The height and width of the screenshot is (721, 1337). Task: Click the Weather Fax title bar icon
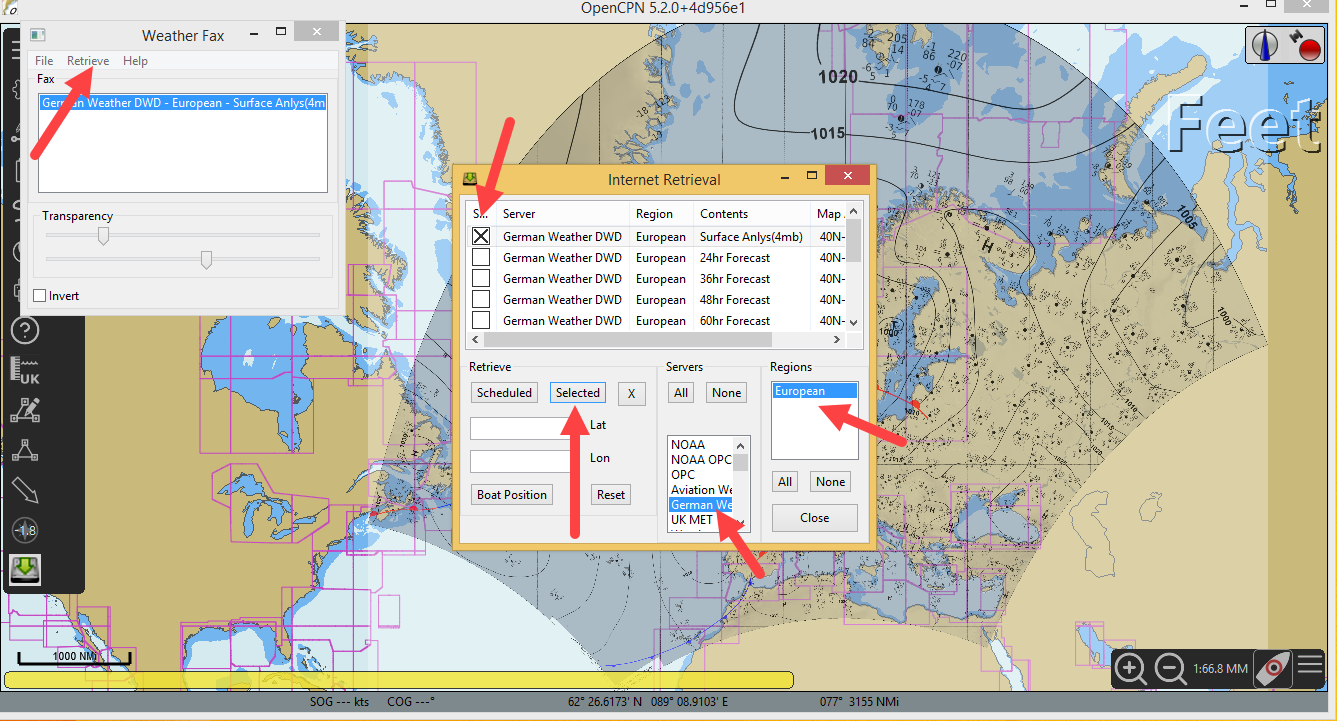pos(38,35)
